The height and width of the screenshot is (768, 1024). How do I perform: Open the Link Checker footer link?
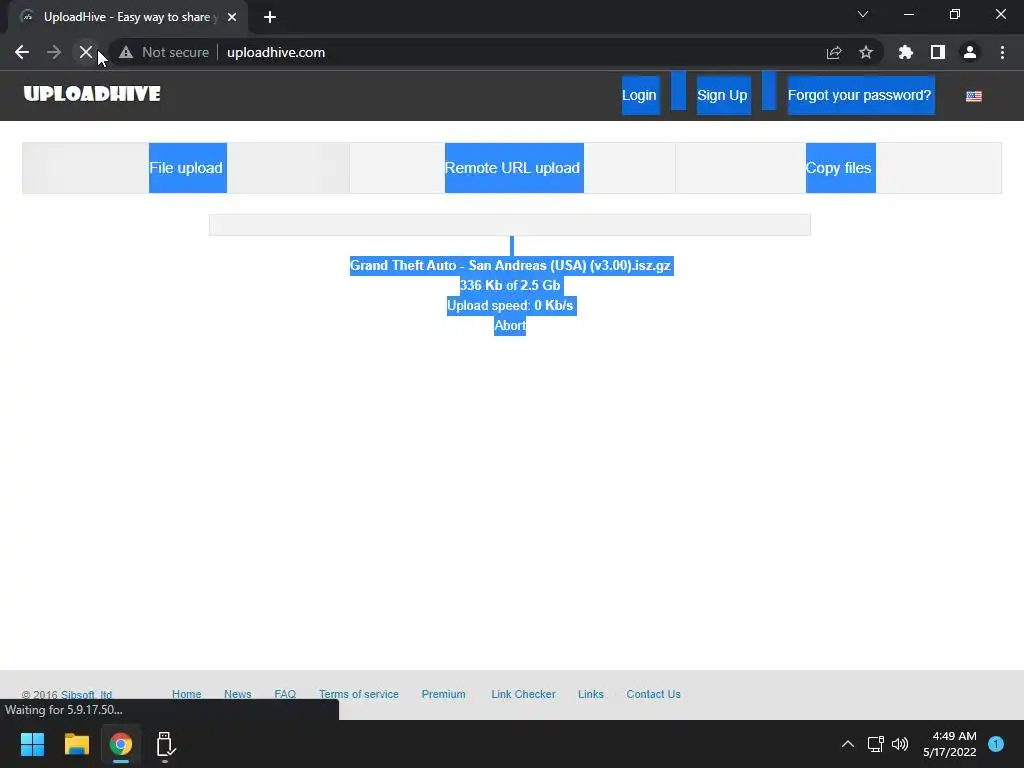(x=523, y=694)
